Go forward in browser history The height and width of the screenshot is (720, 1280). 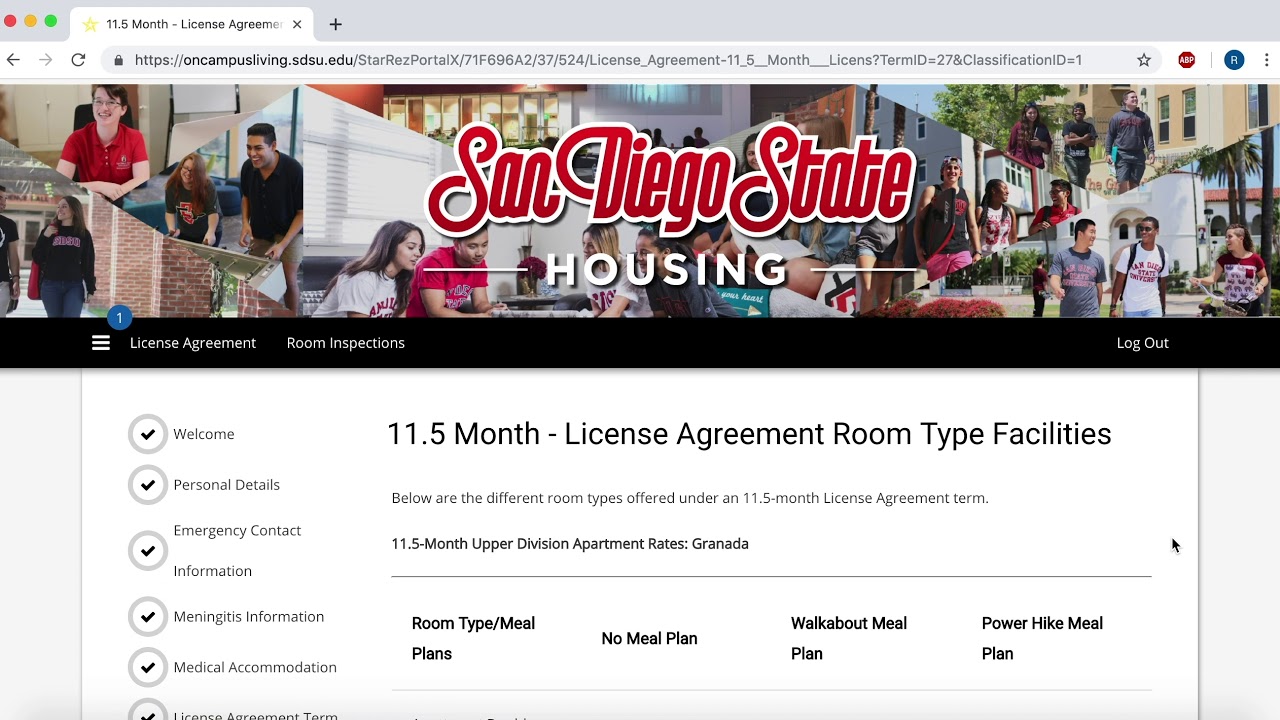click(x=45, y=60)
